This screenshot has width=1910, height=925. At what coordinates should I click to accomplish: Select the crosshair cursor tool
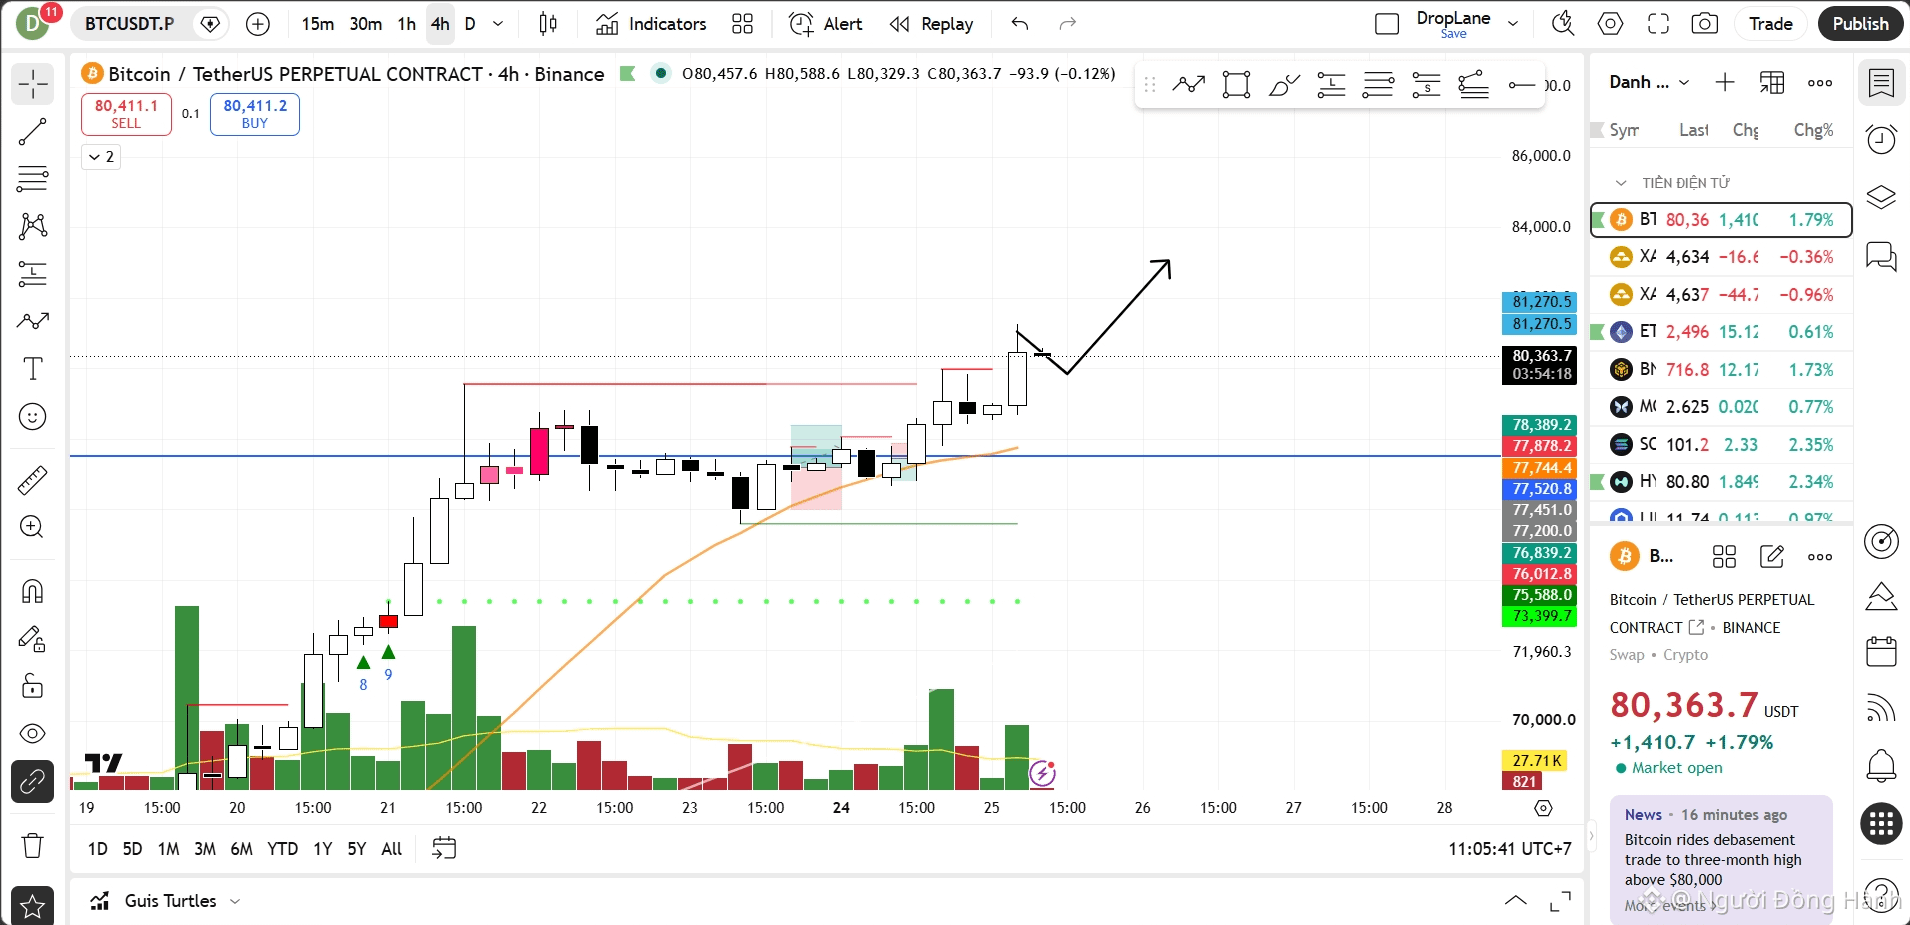(x=33, y=84)
